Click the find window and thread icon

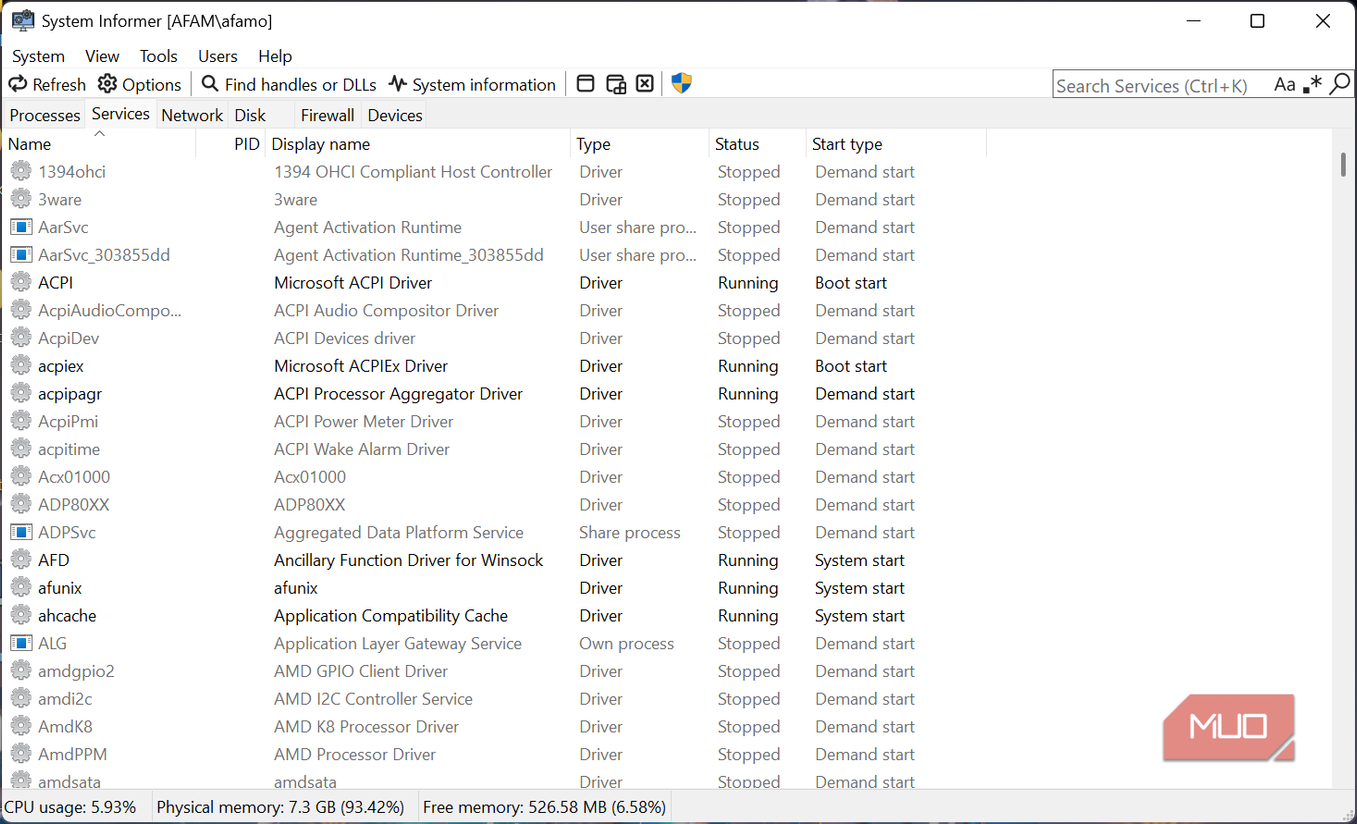[x=616, y=84]
